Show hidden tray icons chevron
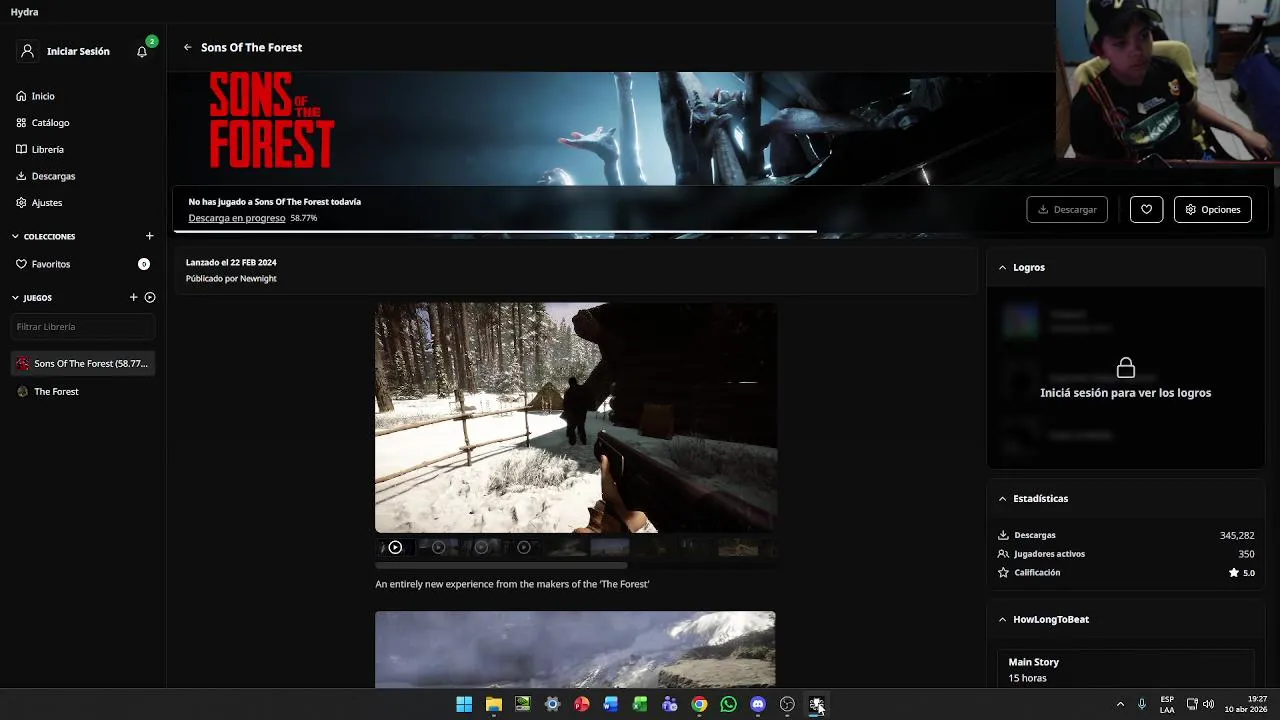This screenshot has width=1280, height=720. (x=1120, y=704)
